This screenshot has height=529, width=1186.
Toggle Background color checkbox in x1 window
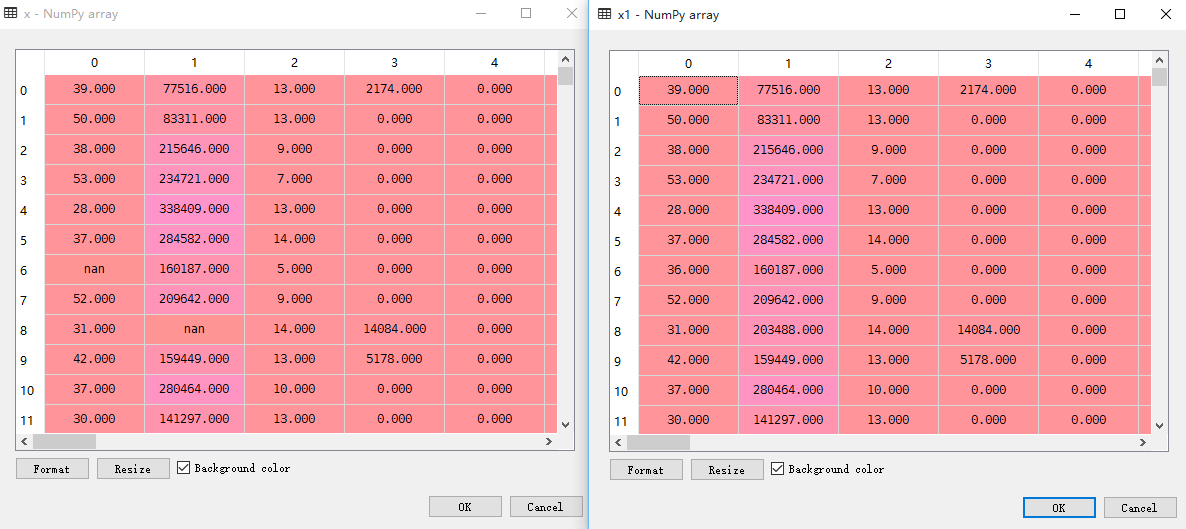pyautogui.click(x=777, y=468)
